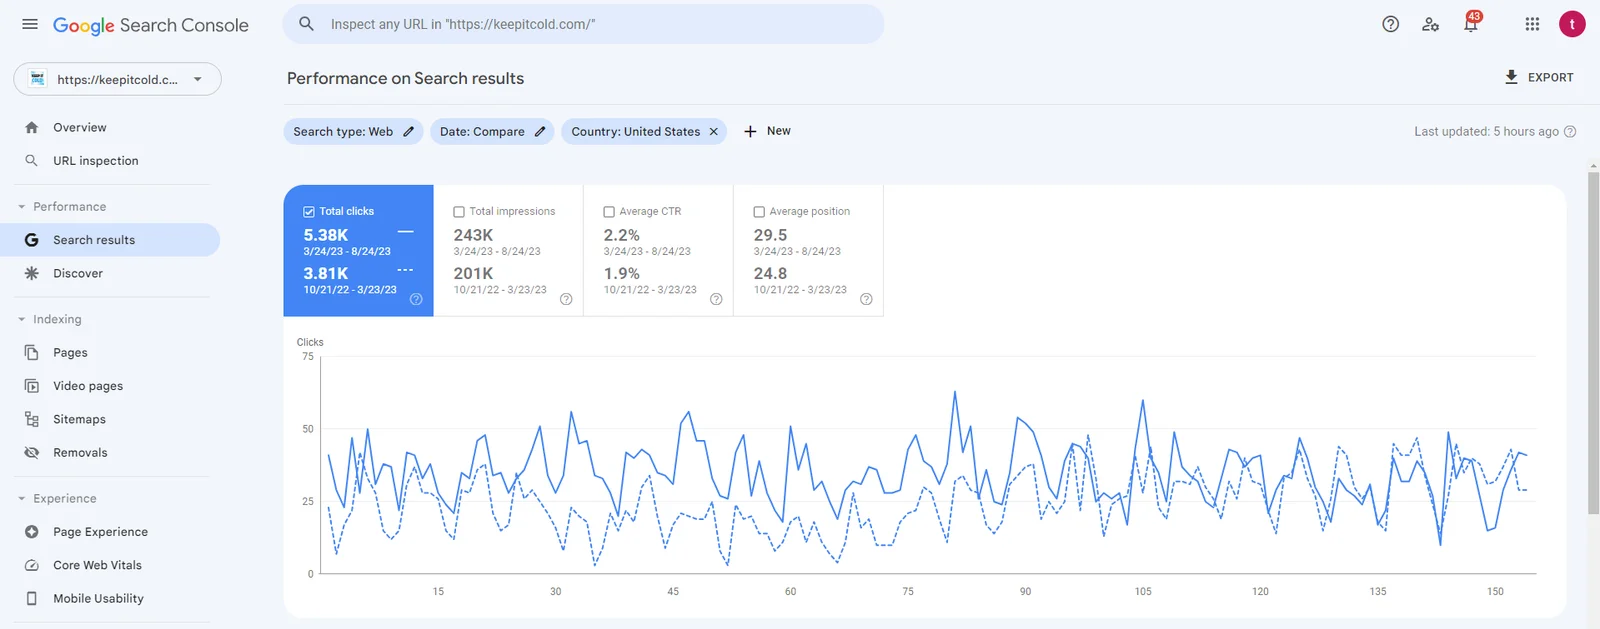Click help icon on Average CTR card
Screen dimensions: 1600x629
(x=716, y=299)
